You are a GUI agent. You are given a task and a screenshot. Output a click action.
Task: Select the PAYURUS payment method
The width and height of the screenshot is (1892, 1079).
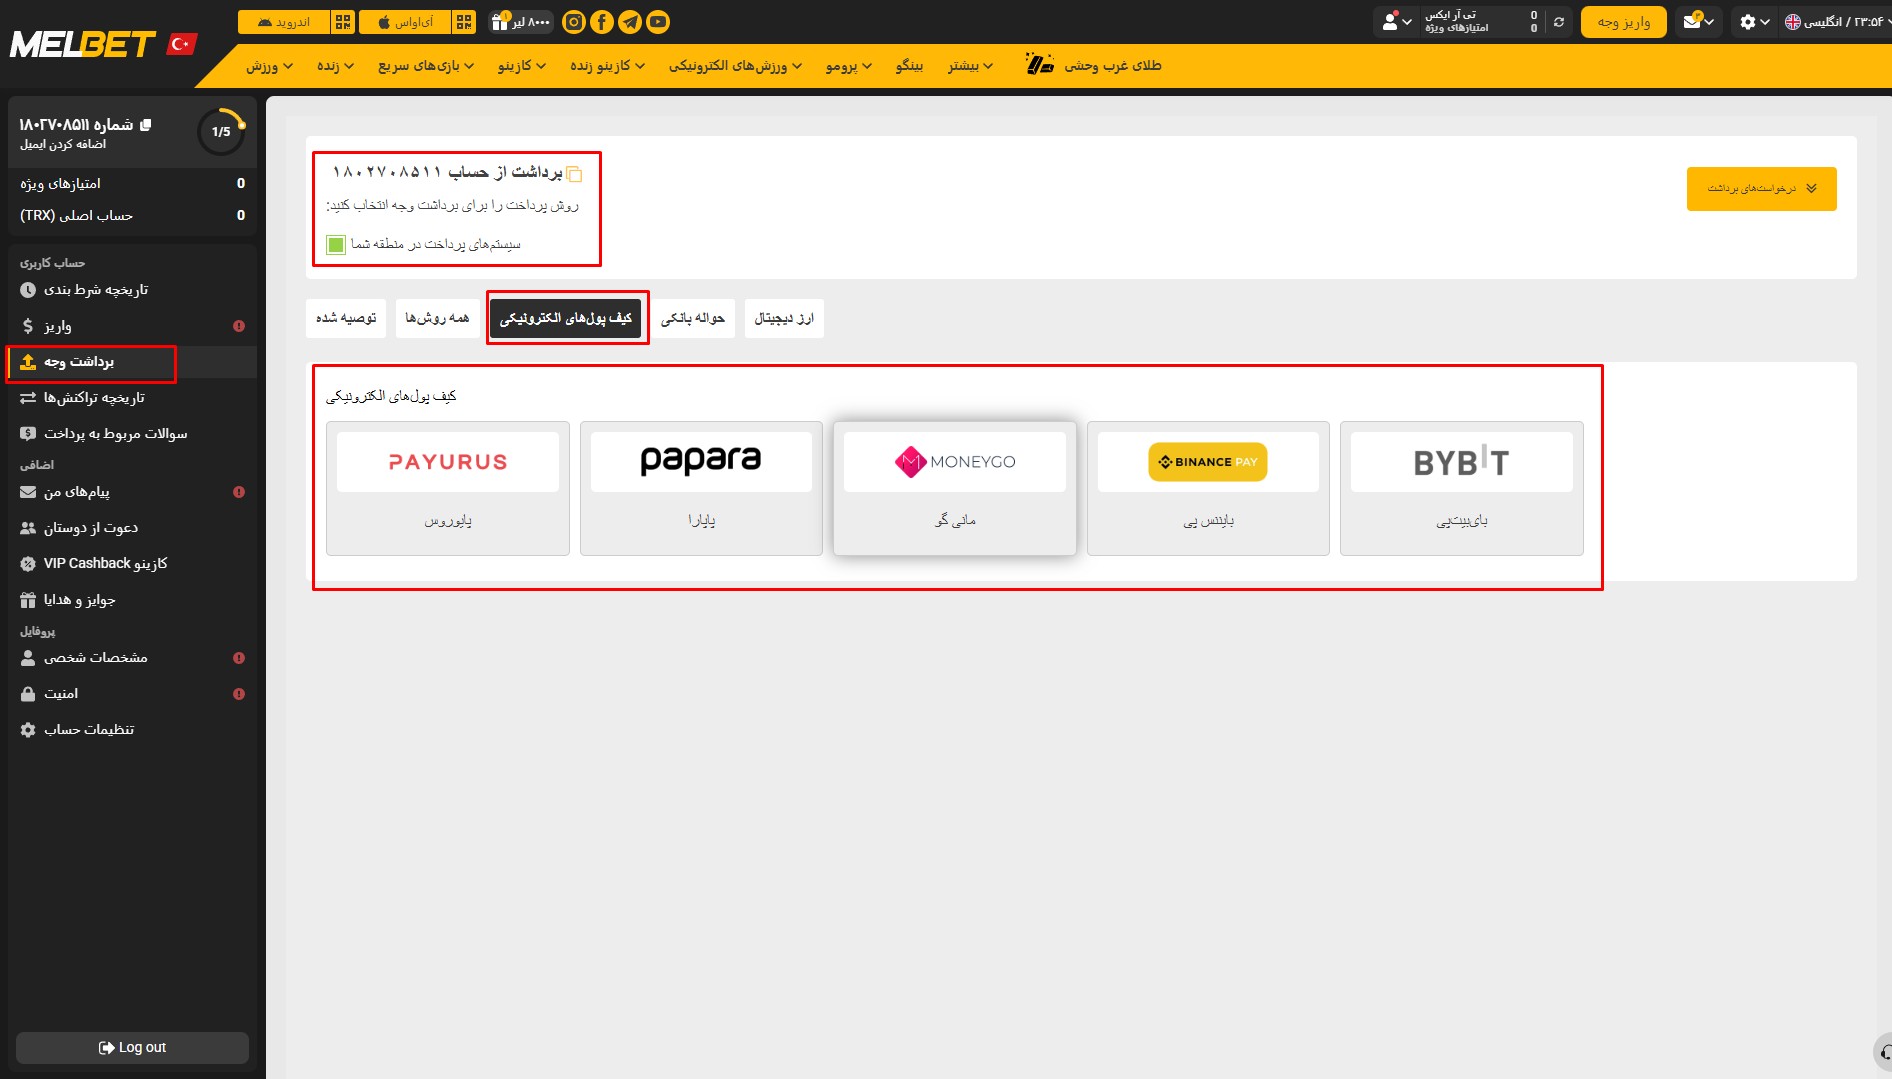pos(448,488)
